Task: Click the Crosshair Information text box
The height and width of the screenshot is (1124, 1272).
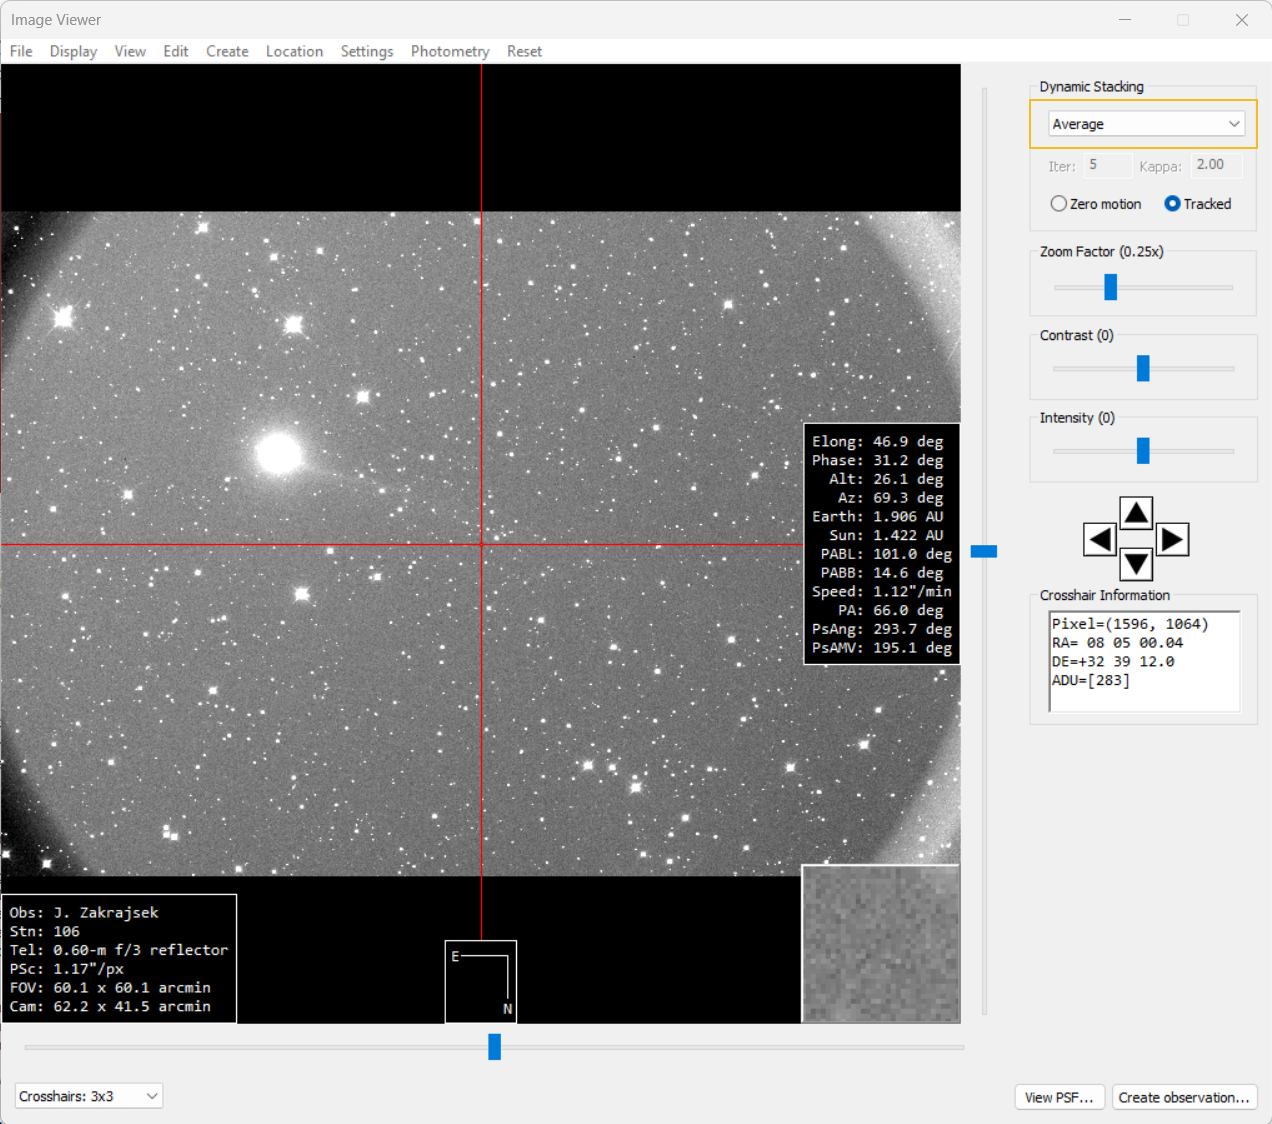Action: click(1145, 661)
